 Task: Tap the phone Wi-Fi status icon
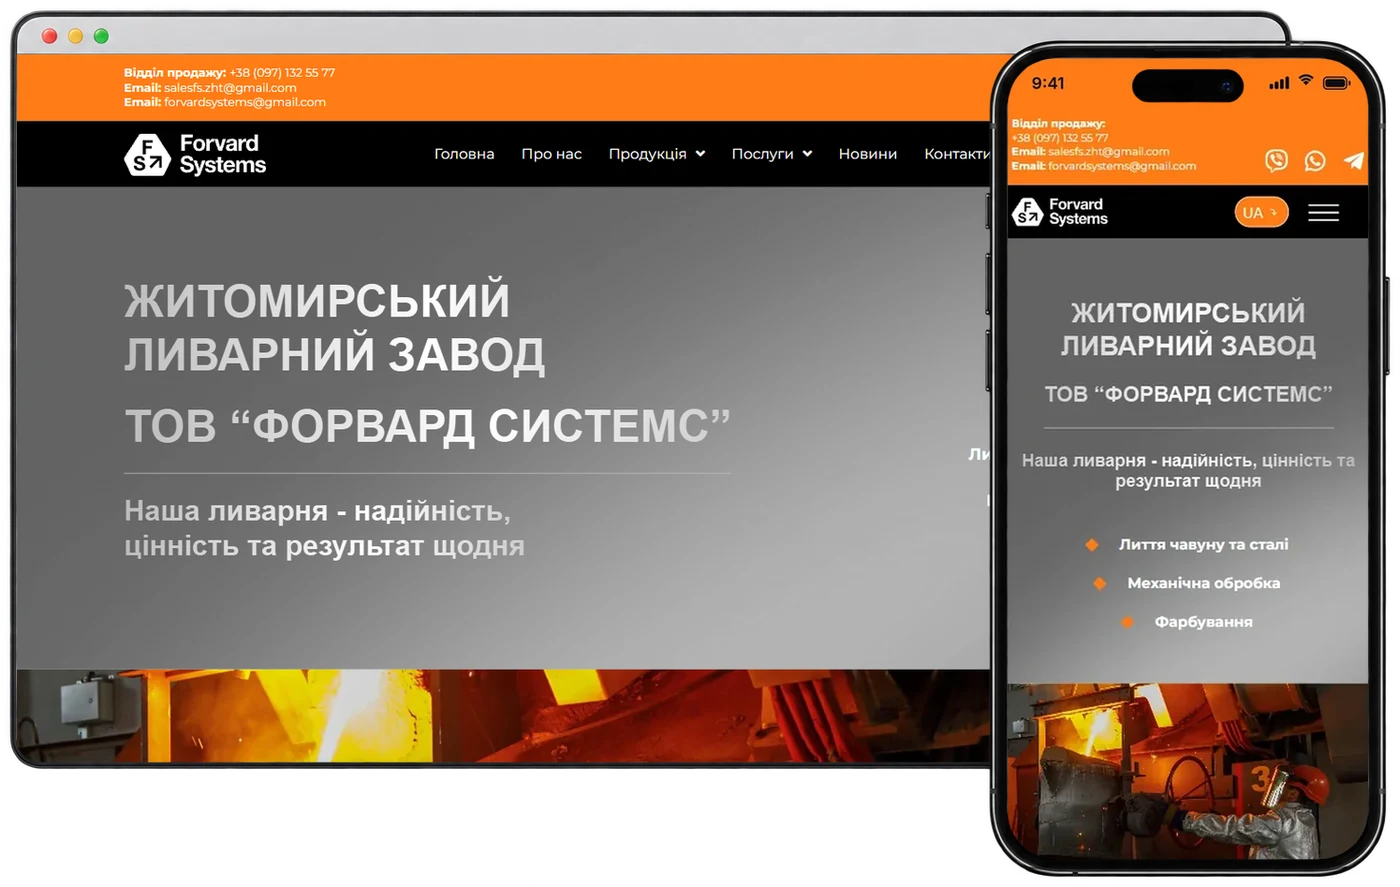click(x=1306, y=82)
